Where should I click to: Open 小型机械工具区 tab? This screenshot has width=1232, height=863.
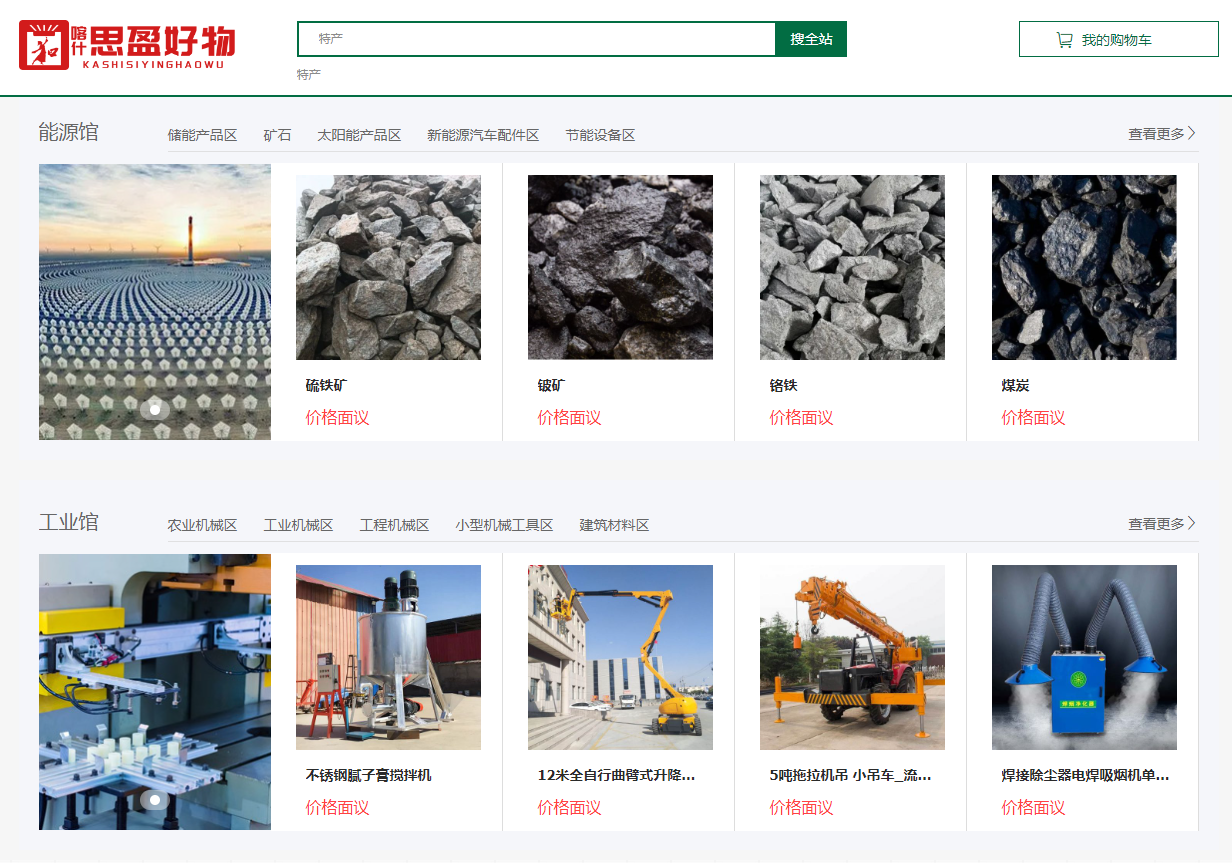point(504,525)
